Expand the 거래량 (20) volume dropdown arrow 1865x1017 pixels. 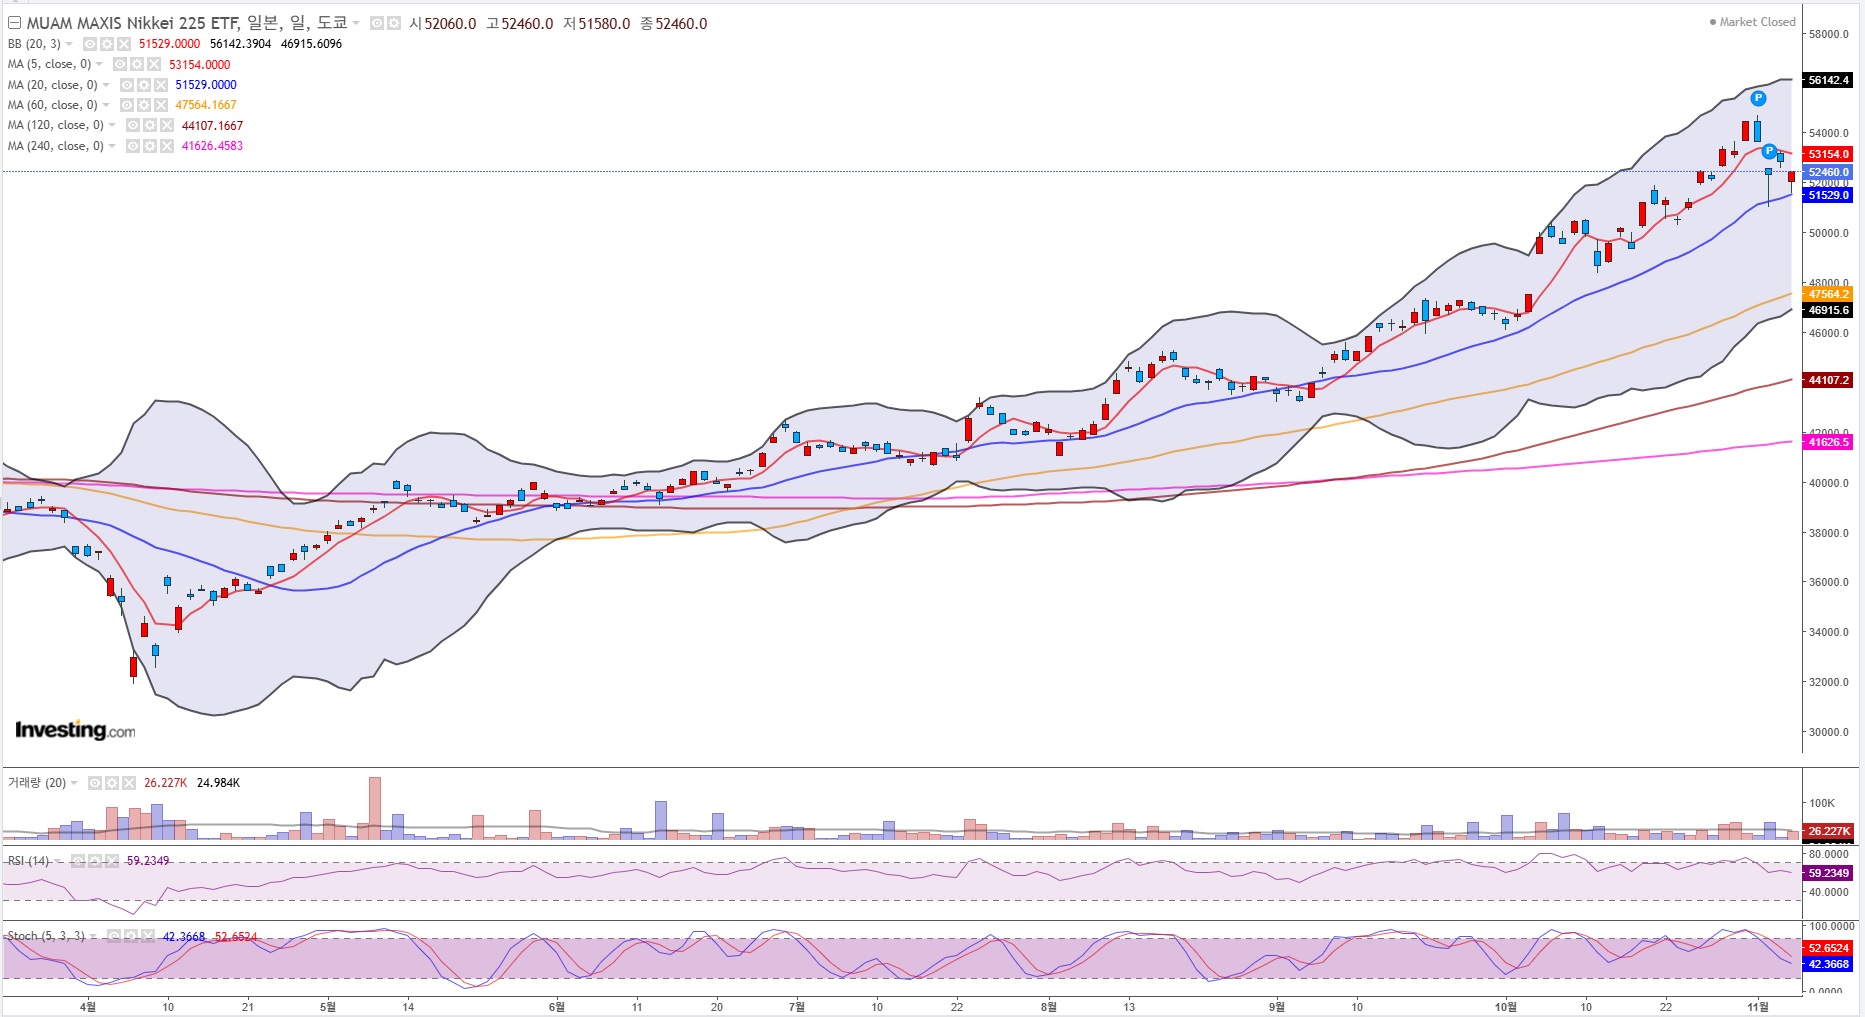tap(74, 783)
